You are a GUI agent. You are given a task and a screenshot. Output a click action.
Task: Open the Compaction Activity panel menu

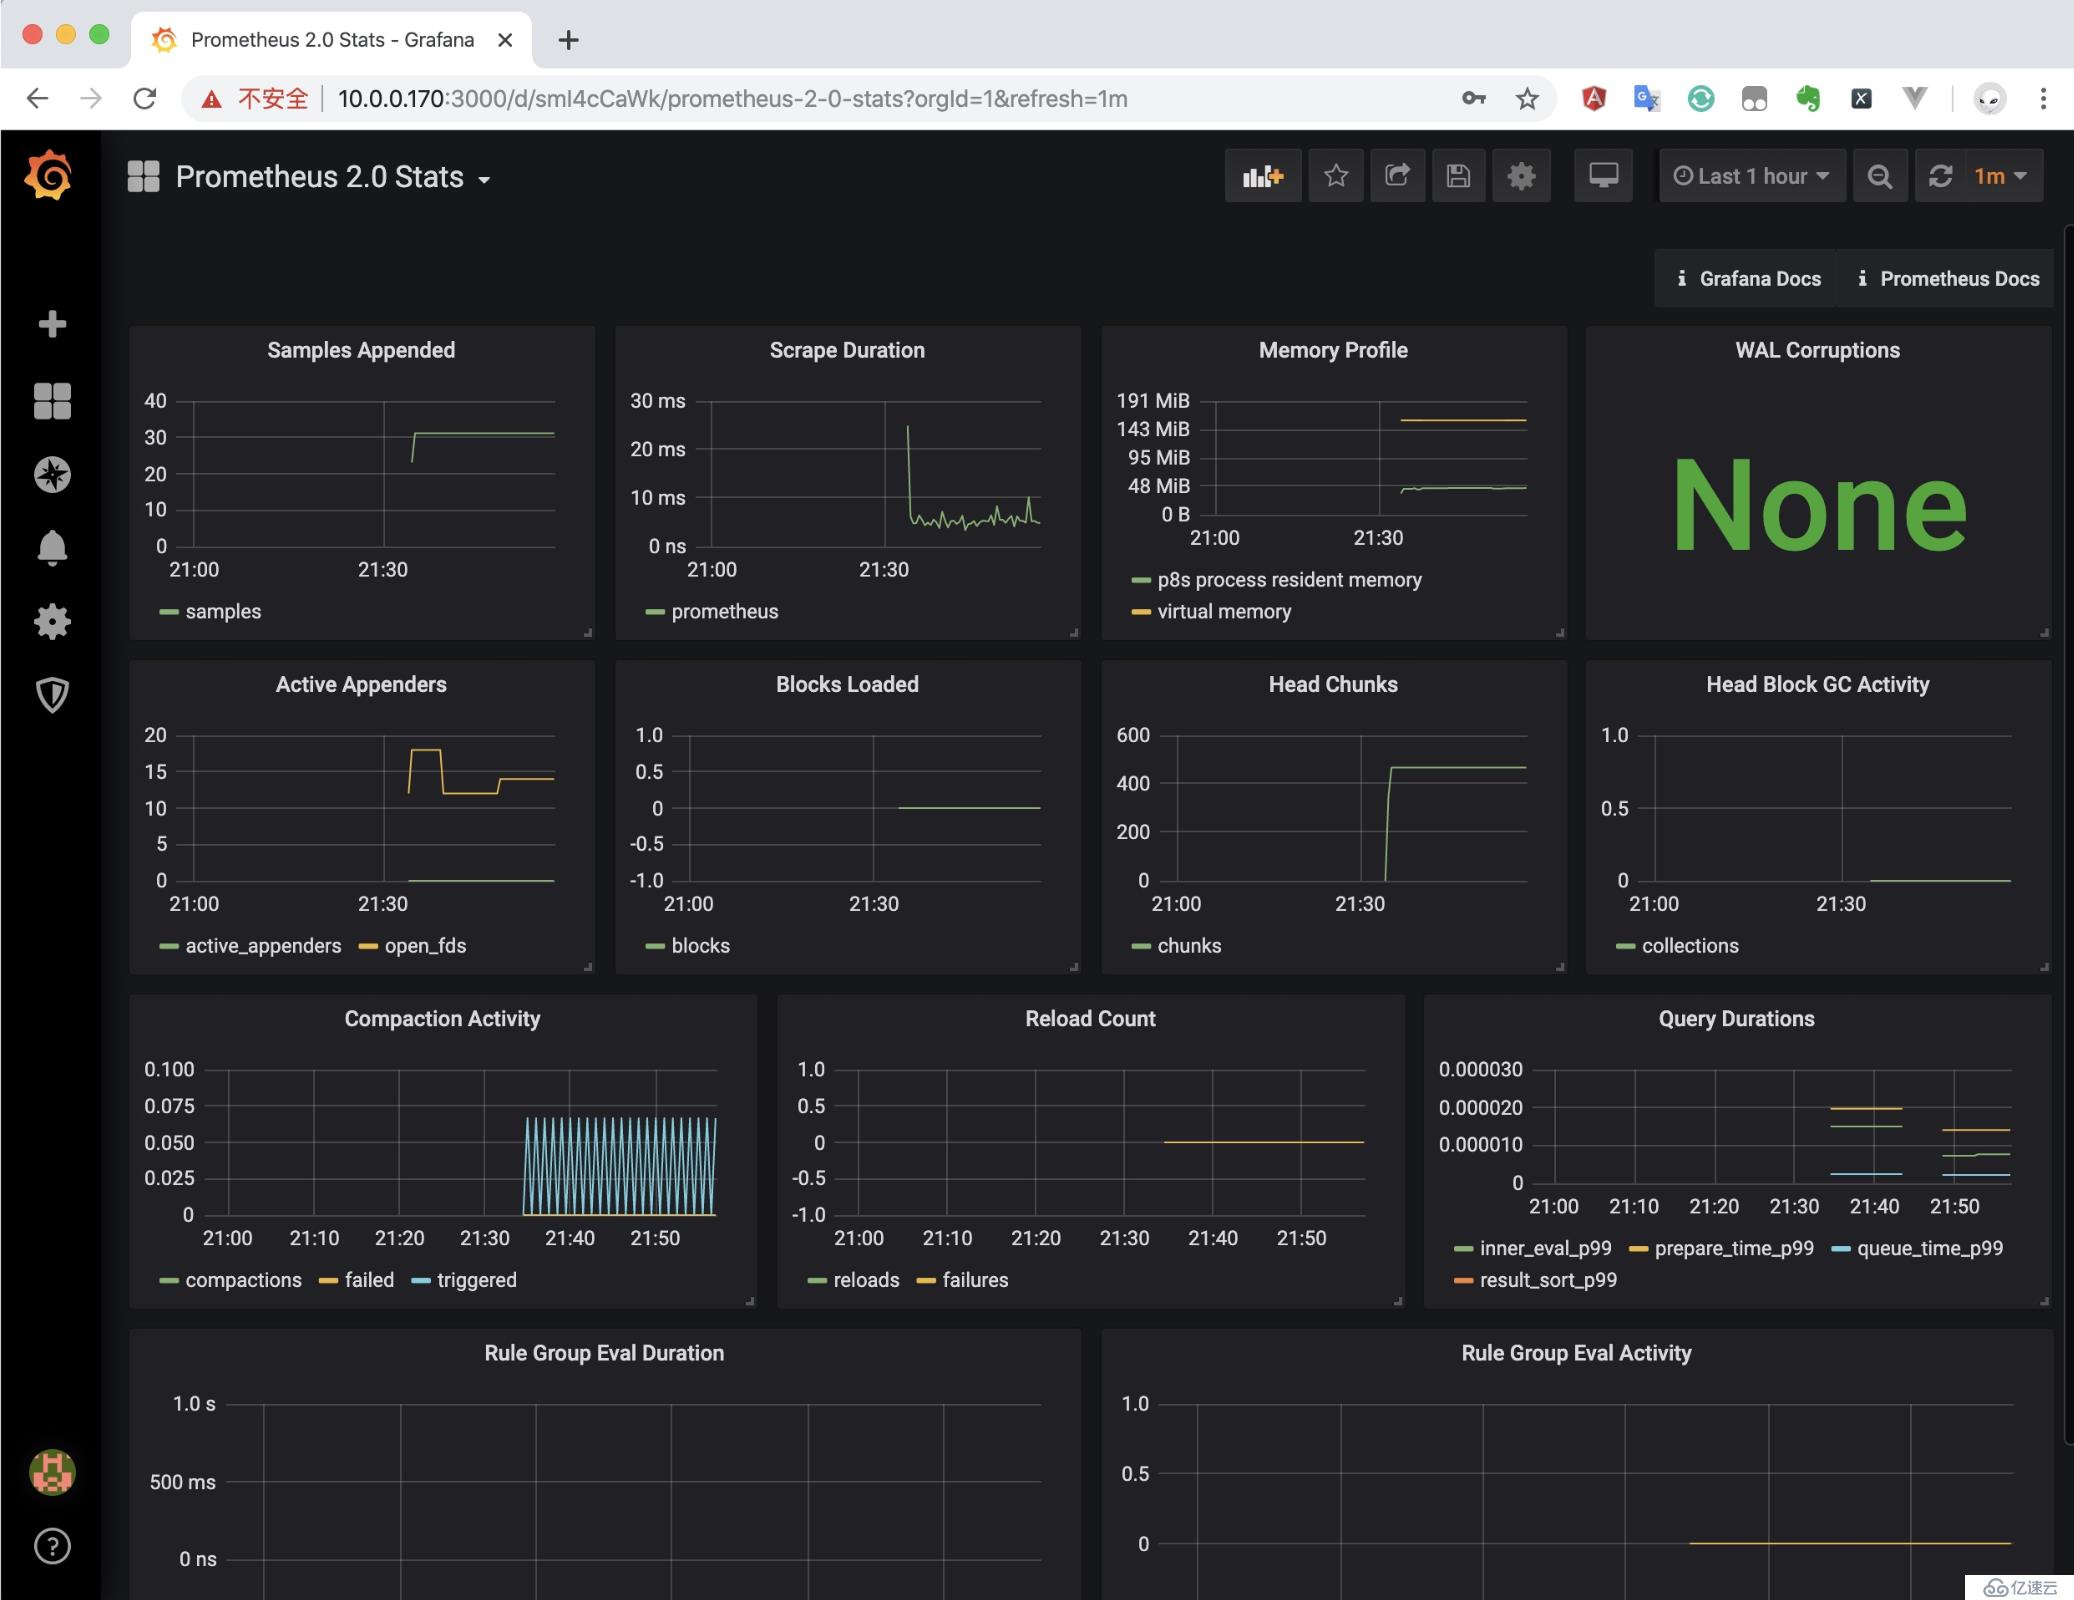point(442,1018)
